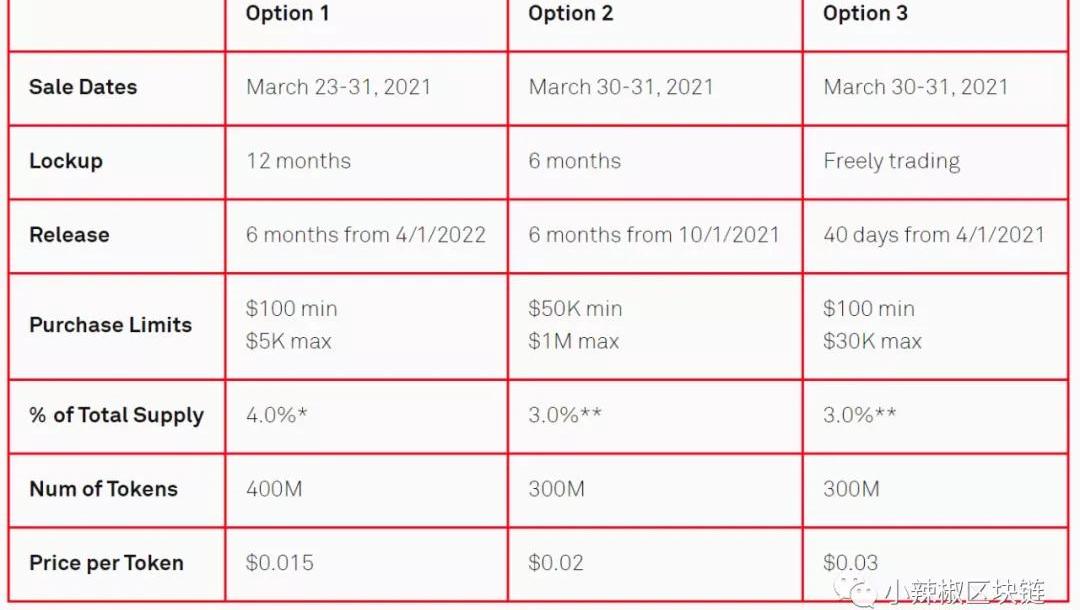The height and width of the screenshot is (610, 1080).
Task: Click the watermark text beside the WeChat logo
Action: 965,592
